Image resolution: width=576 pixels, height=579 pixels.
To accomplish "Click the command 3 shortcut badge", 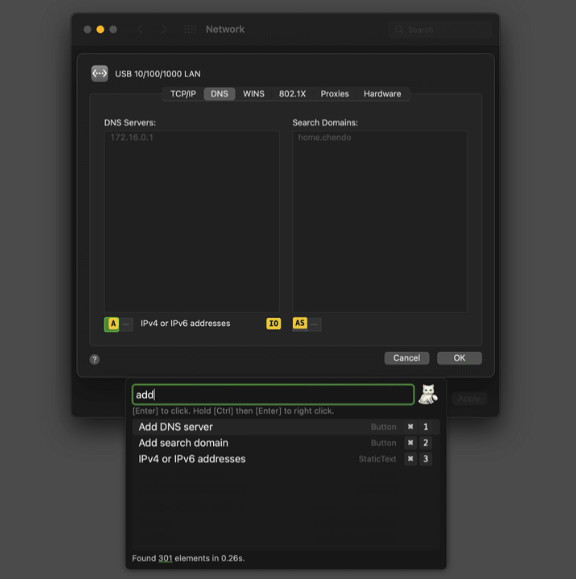I will coord(418,459).
